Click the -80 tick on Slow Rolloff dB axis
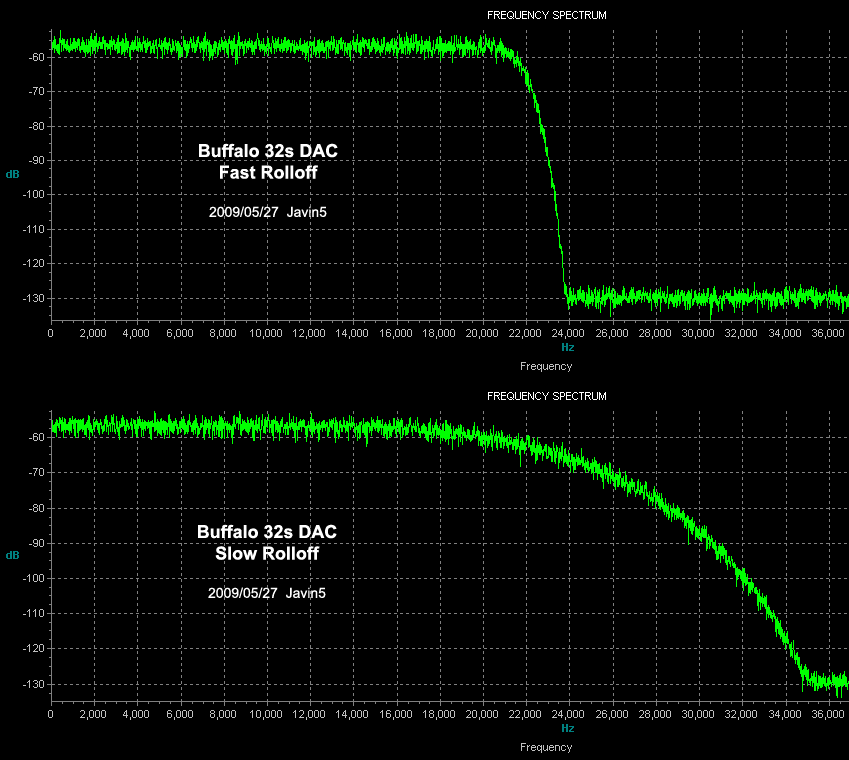The image size is (849, 760). pos(36,508)
